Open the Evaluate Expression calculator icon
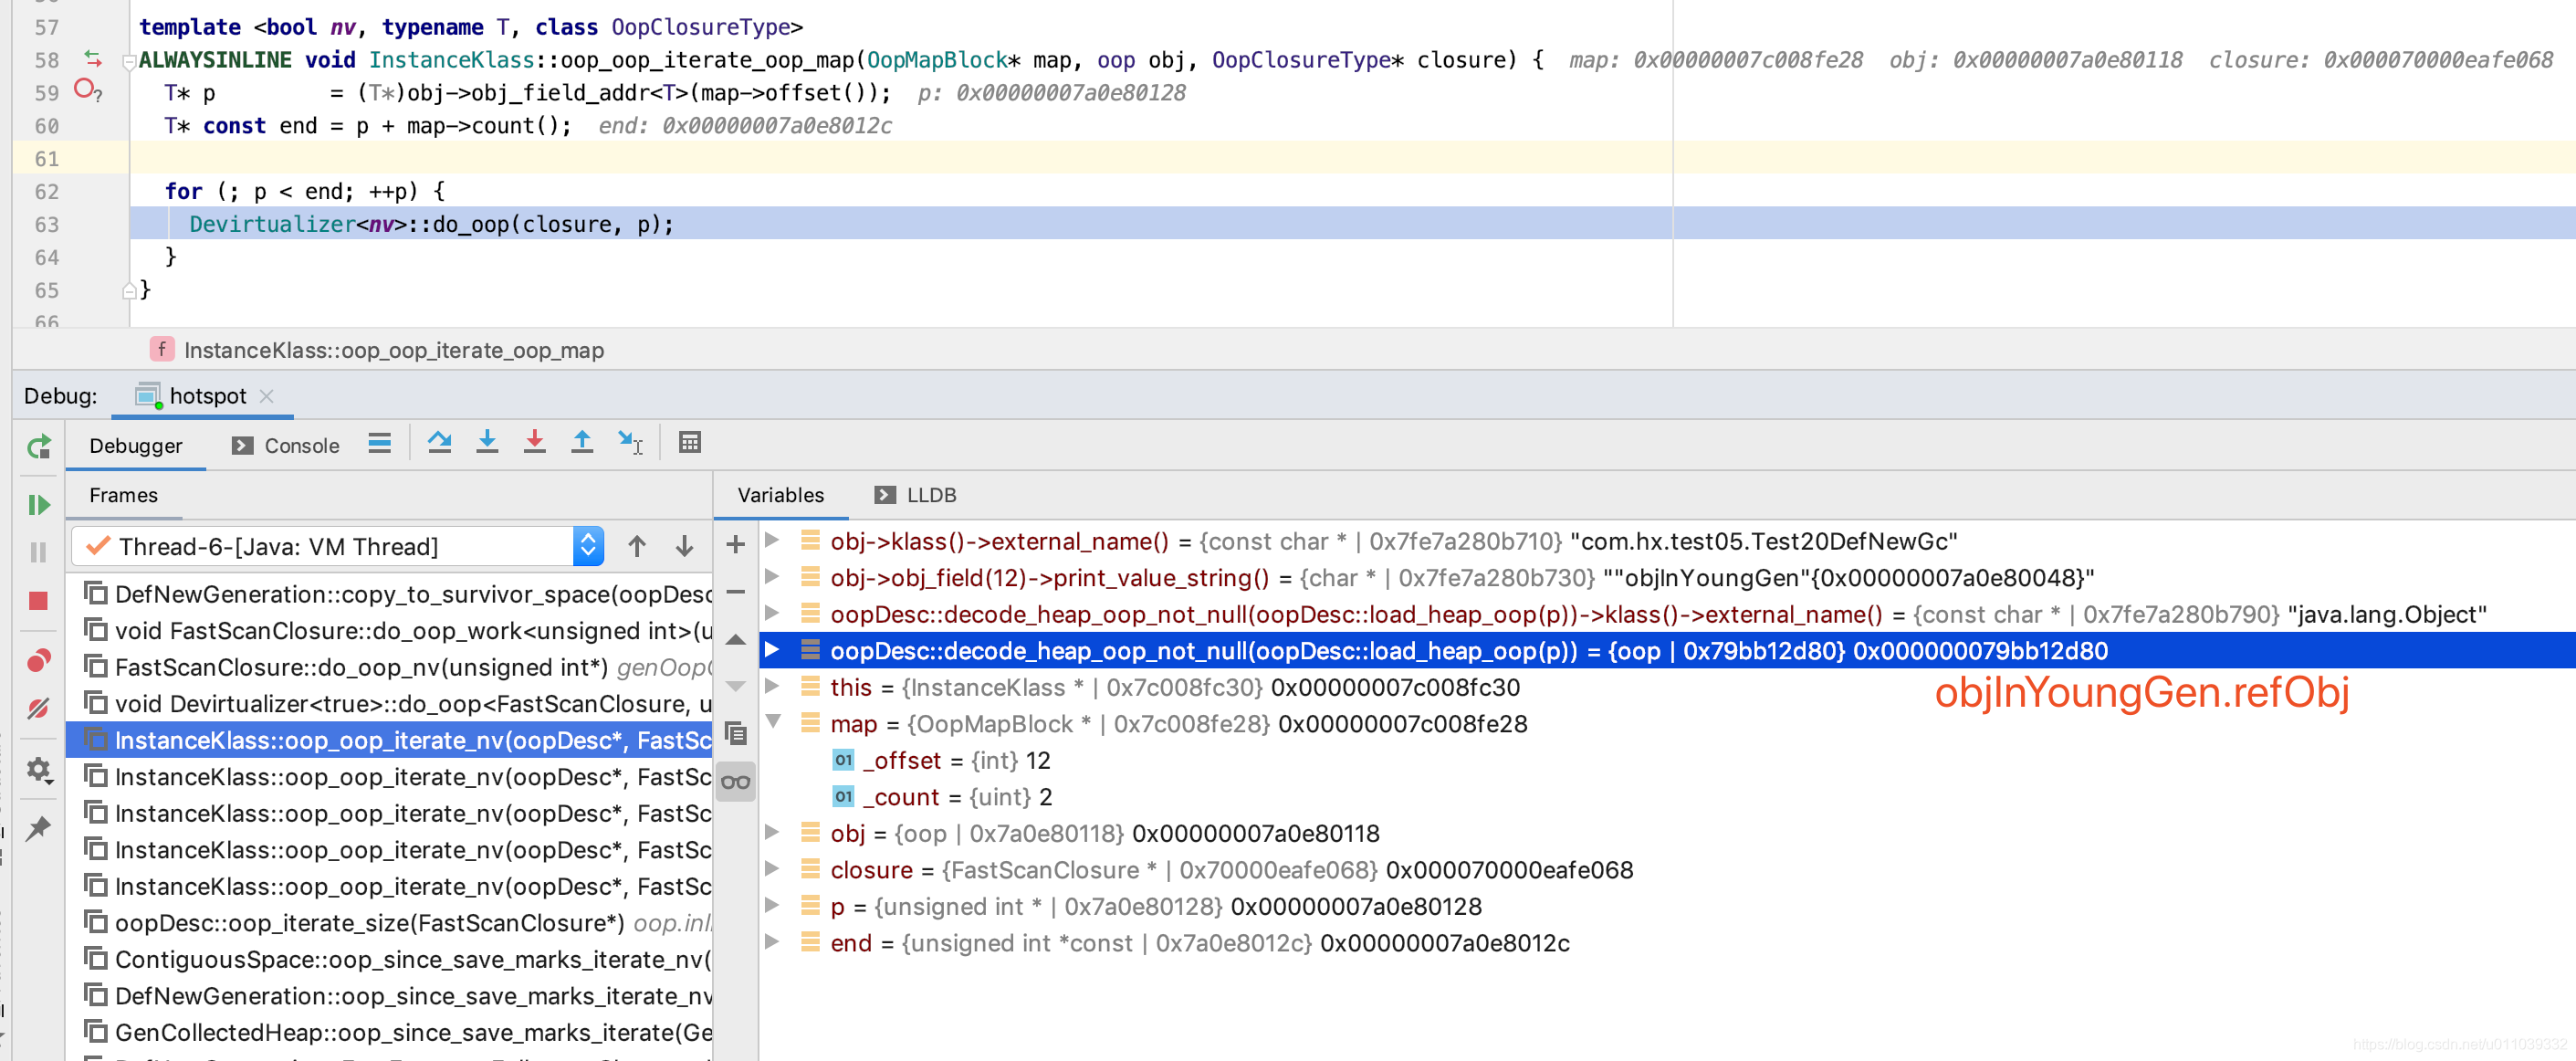2576x1061 pixels. coord(689,443)
